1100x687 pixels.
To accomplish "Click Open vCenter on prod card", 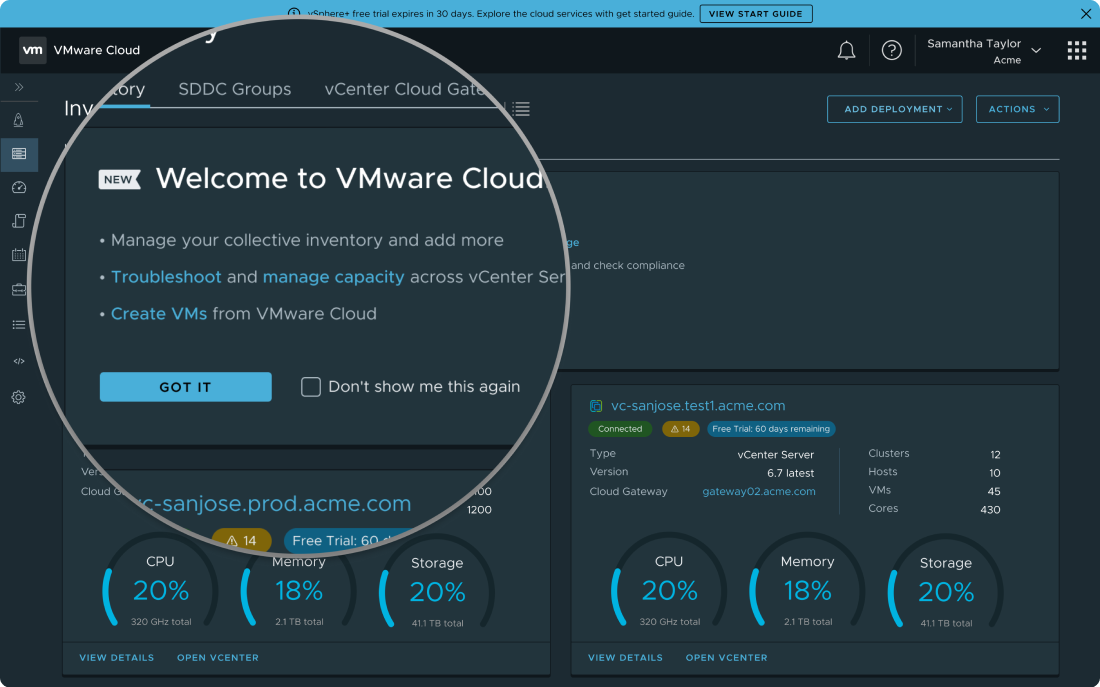I will (x=217, y=658).
